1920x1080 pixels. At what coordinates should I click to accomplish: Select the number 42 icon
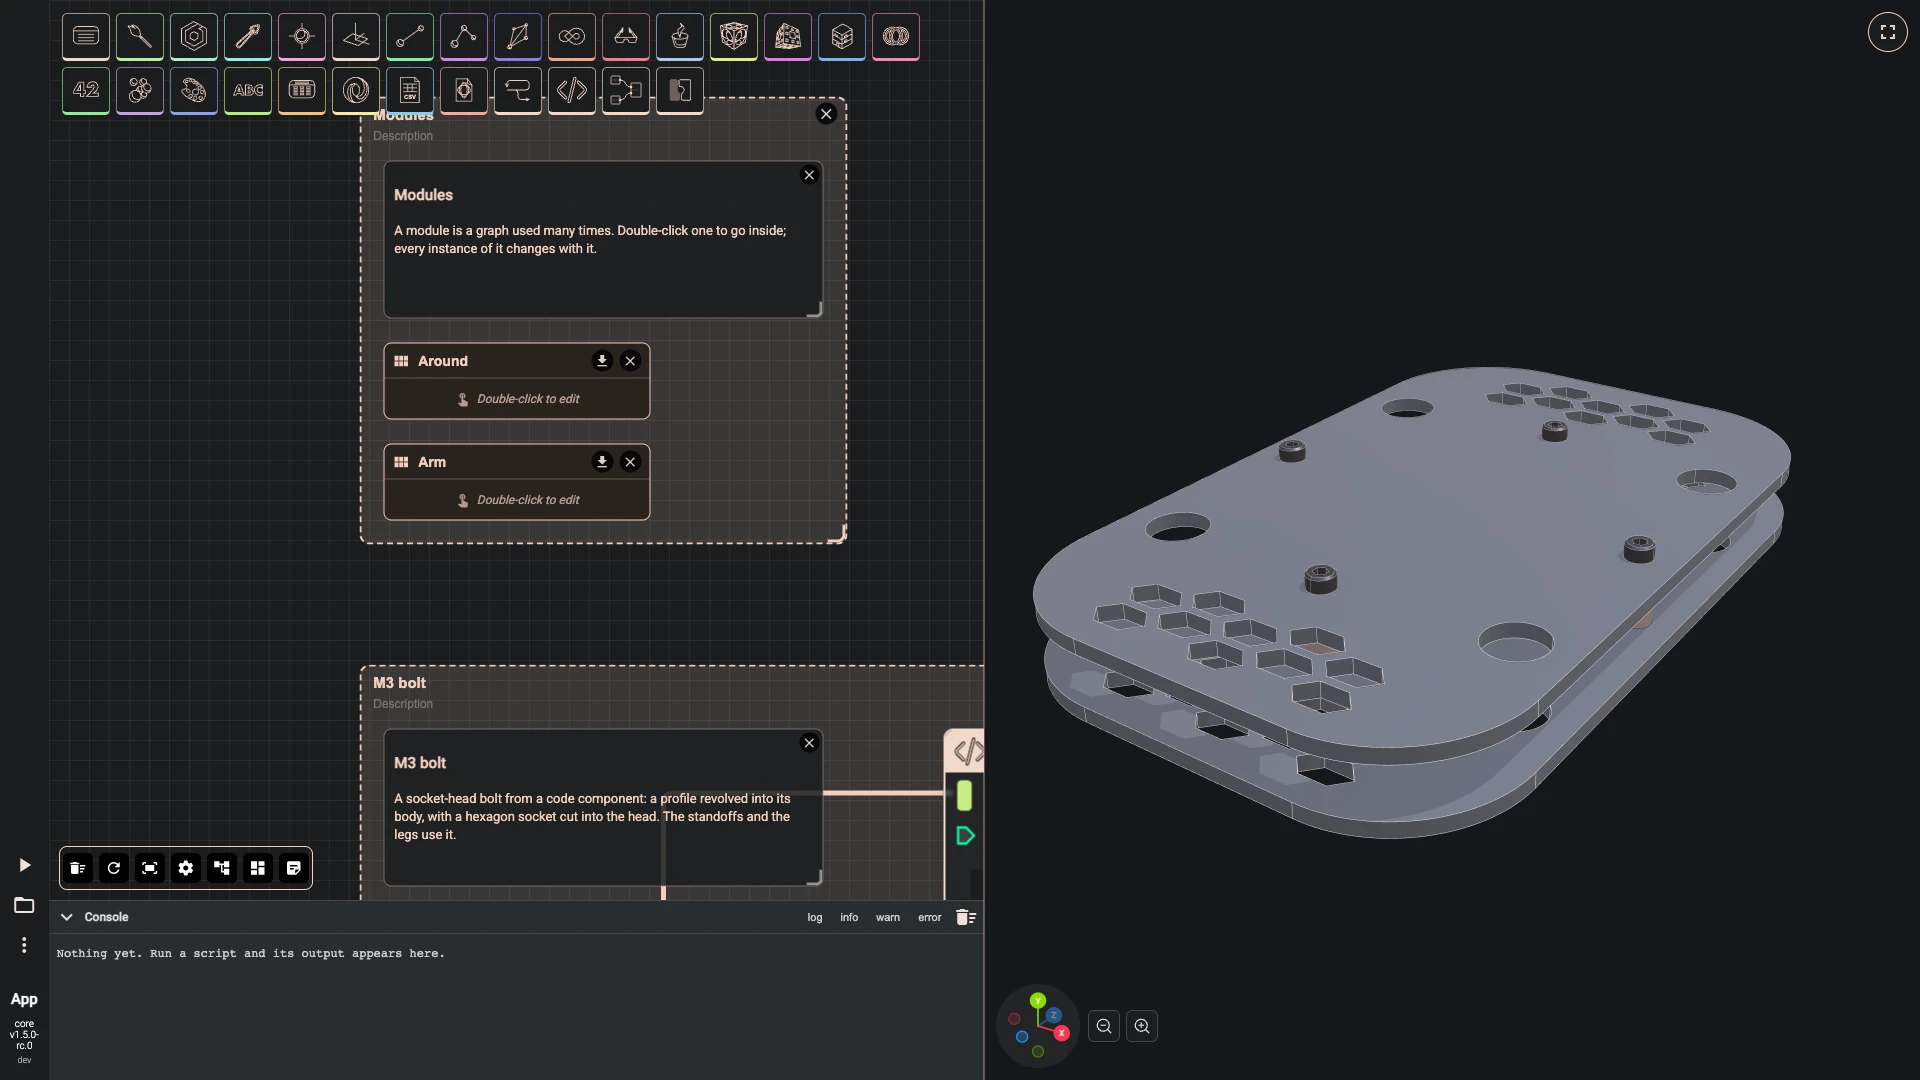pos(86,91)
